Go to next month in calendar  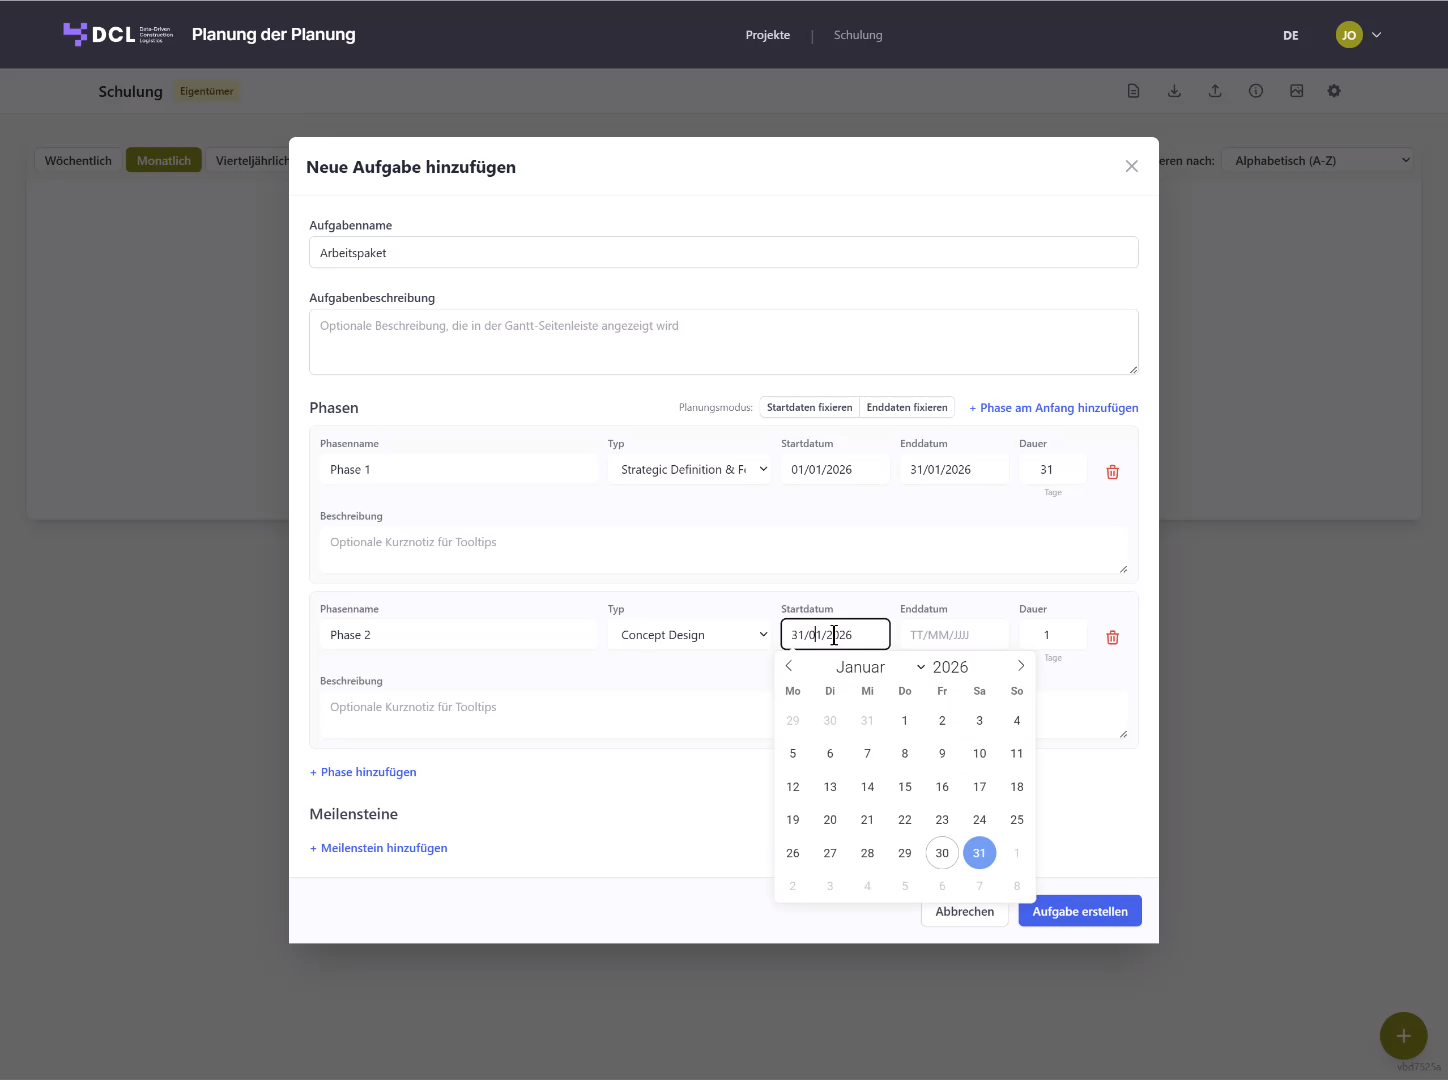pos(1020,666)
